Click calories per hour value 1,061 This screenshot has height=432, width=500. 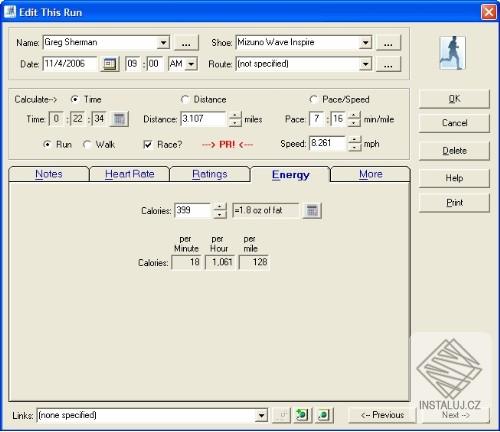click(220, 262)
